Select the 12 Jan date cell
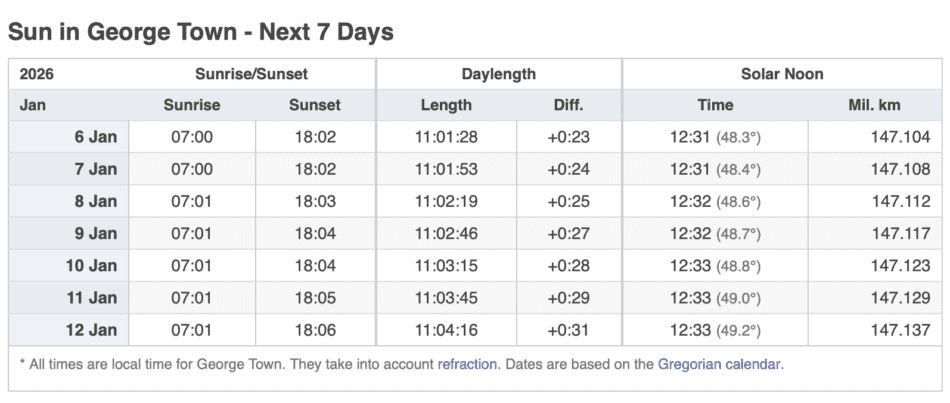The width and height of the screenshot is (950, 403). click(92, 330)
